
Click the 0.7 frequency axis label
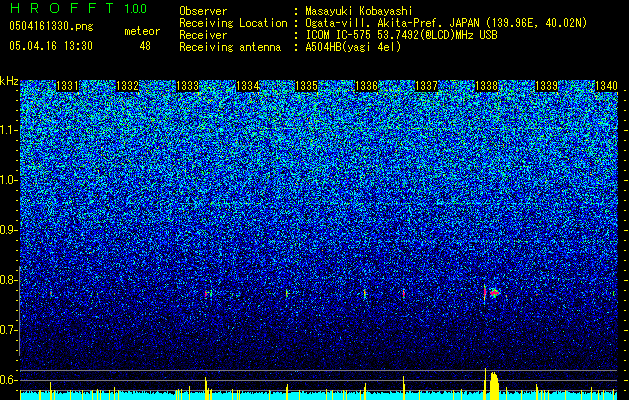[8, 330]
